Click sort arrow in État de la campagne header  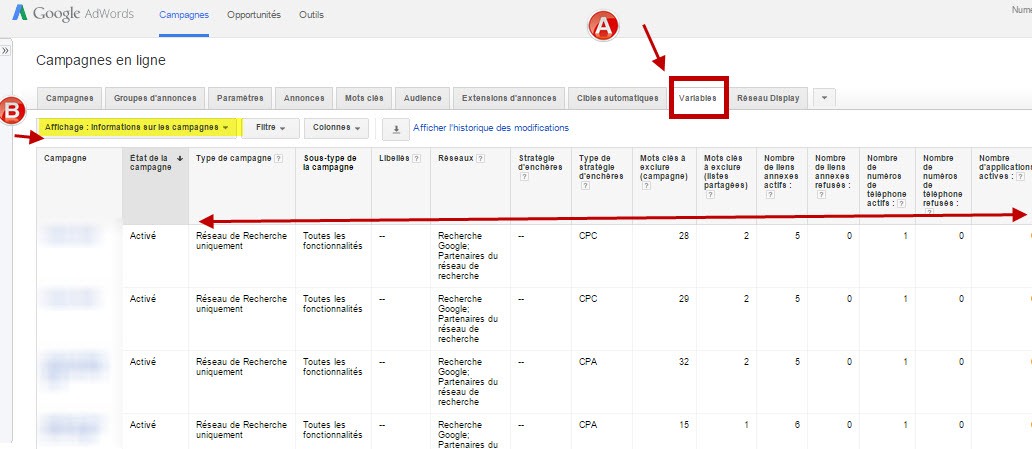[179, 158]
